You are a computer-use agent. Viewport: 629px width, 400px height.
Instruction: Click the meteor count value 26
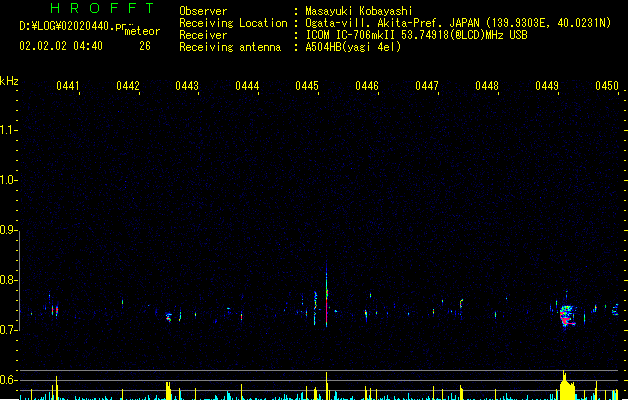145,46
